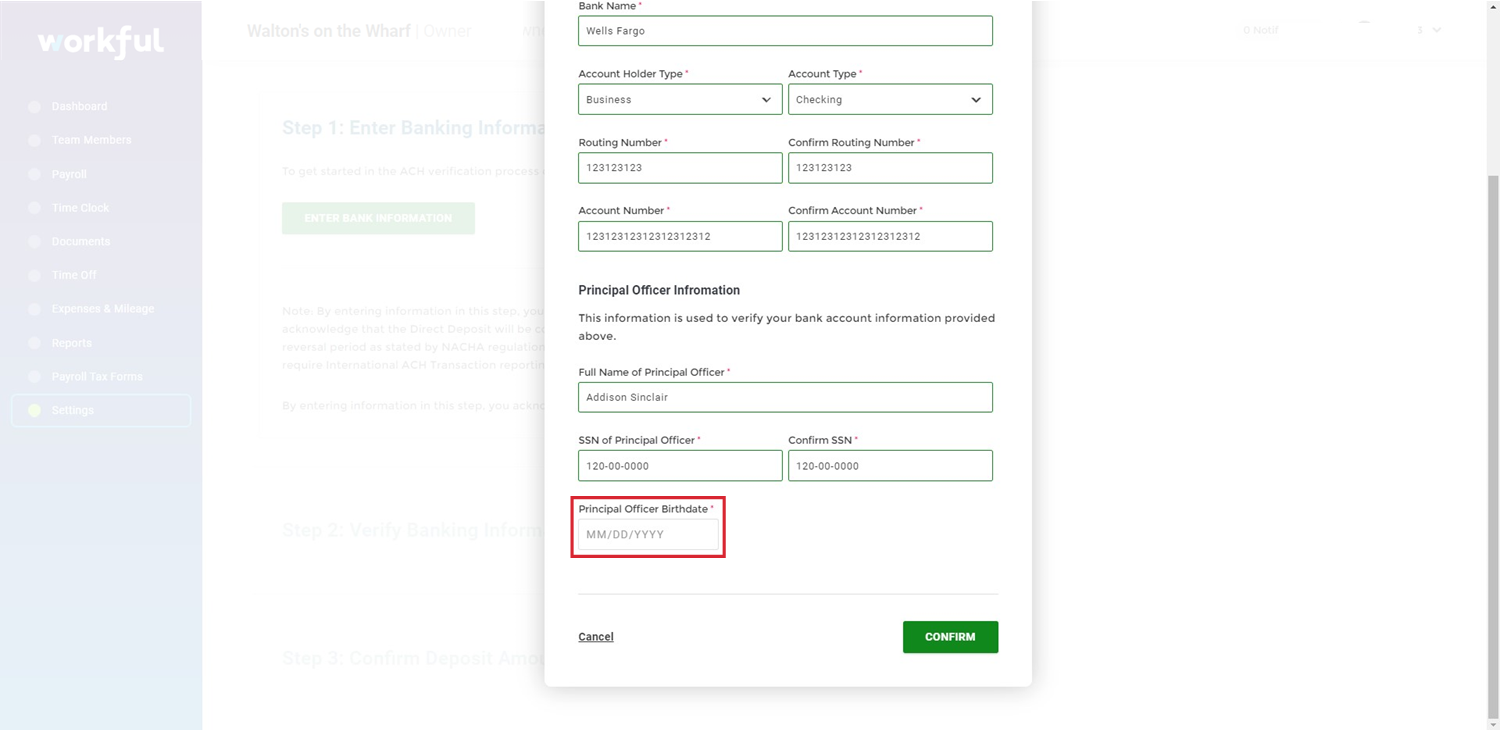Open the Account Type dropdown
This screenshot has height=732, width=1500.
click(890, 99)
